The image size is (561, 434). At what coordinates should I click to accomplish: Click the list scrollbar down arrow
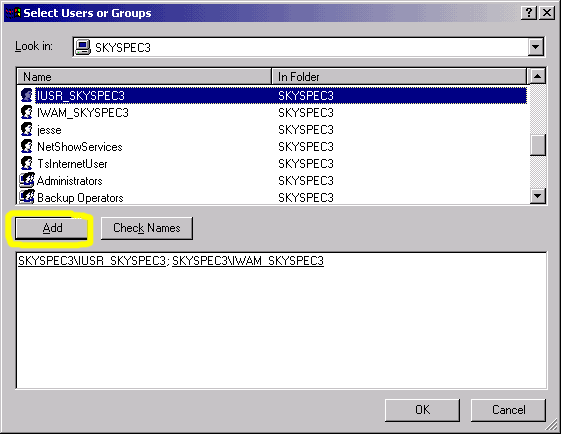(537, 196)
